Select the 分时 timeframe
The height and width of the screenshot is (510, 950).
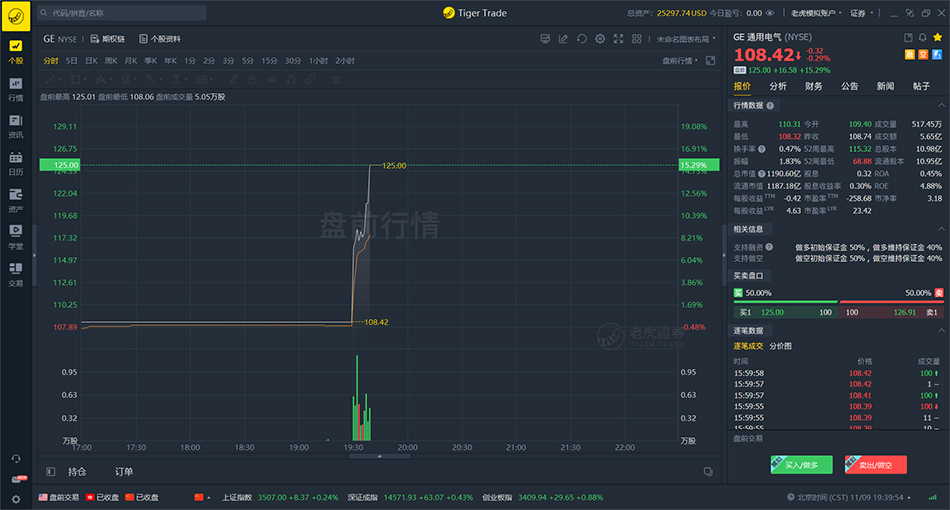(x=51, y=61)
